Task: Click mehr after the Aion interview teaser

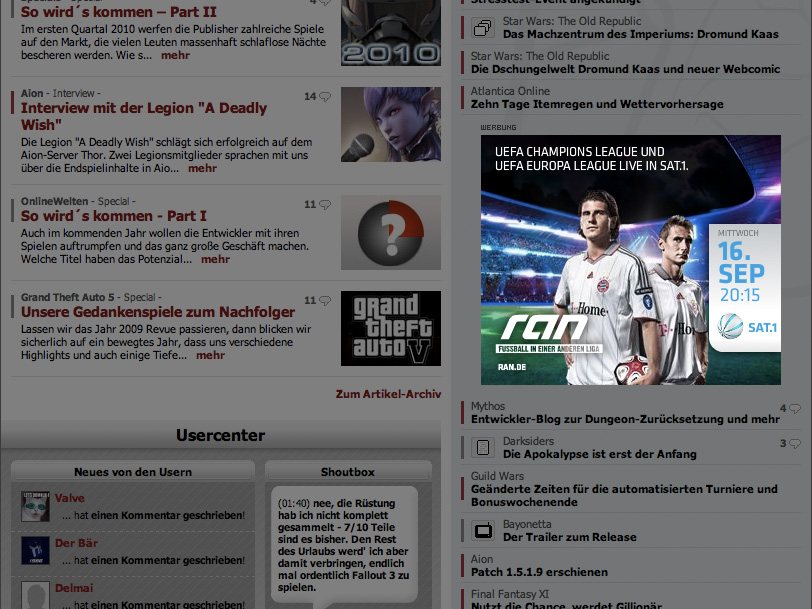Action: (202, 168)
